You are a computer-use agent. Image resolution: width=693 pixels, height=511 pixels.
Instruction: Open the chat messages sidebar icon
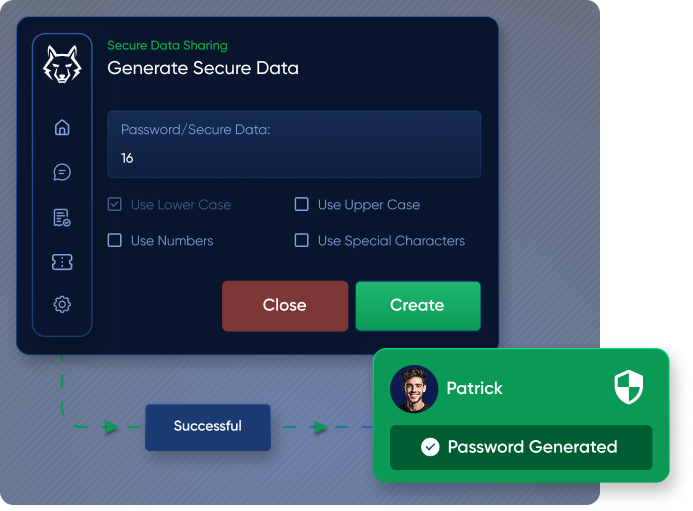pyautogui.click(x=62, y=172)
